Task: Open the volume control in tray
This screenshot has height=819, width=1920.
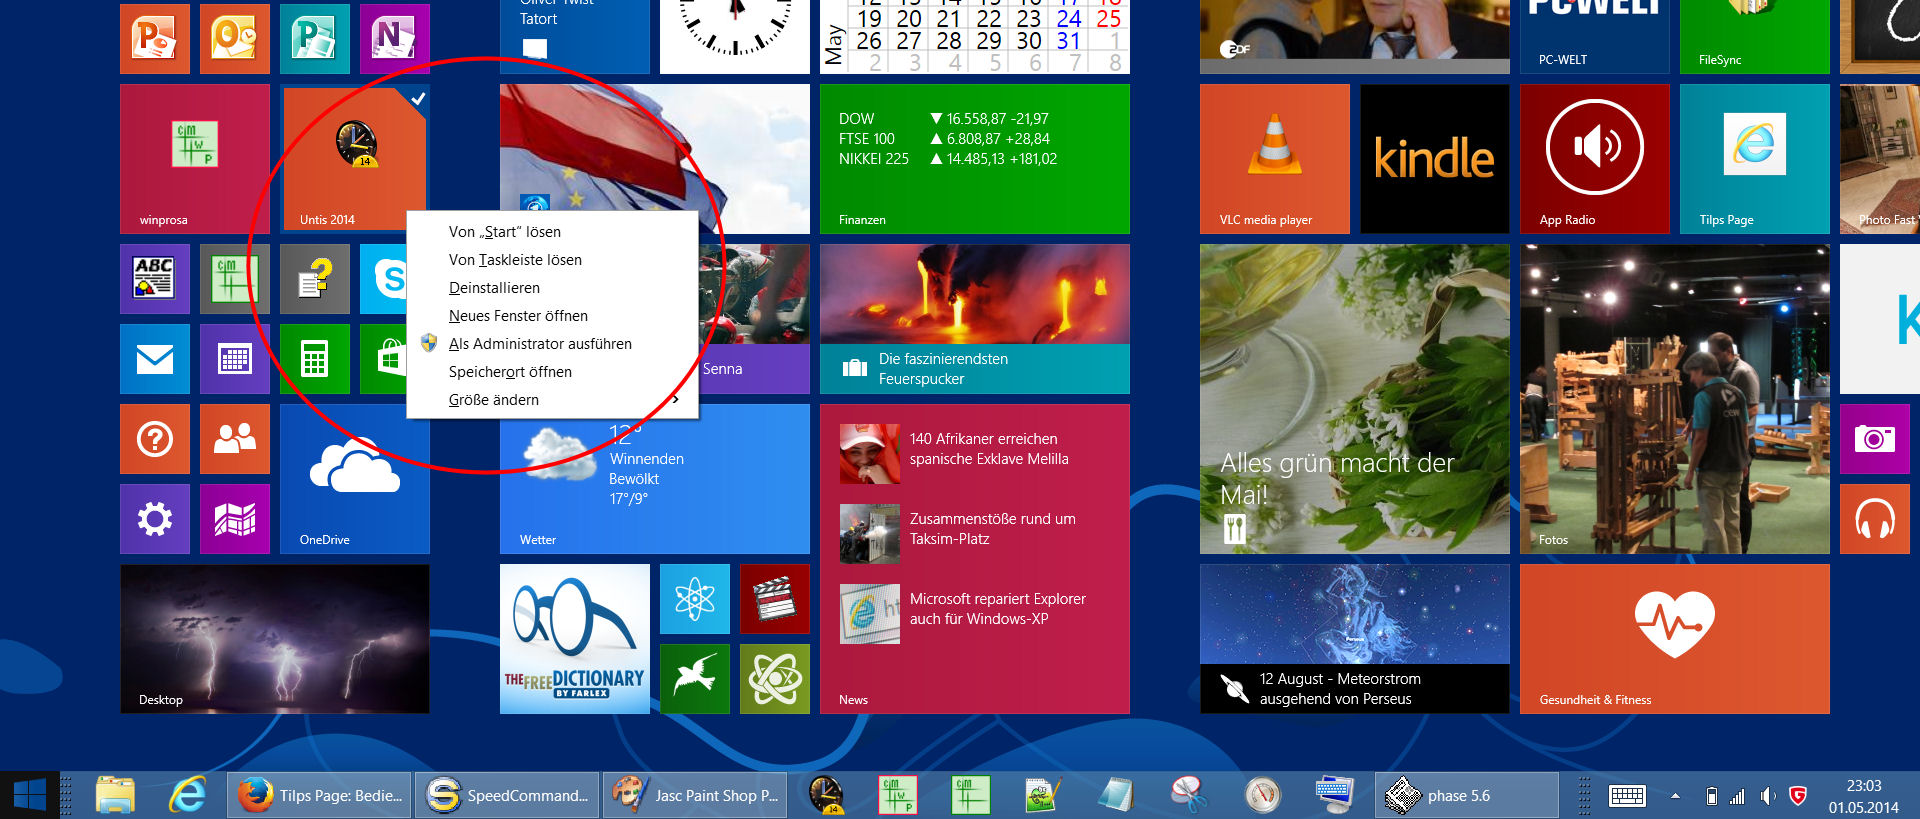Action: [x=1767, y=796]
